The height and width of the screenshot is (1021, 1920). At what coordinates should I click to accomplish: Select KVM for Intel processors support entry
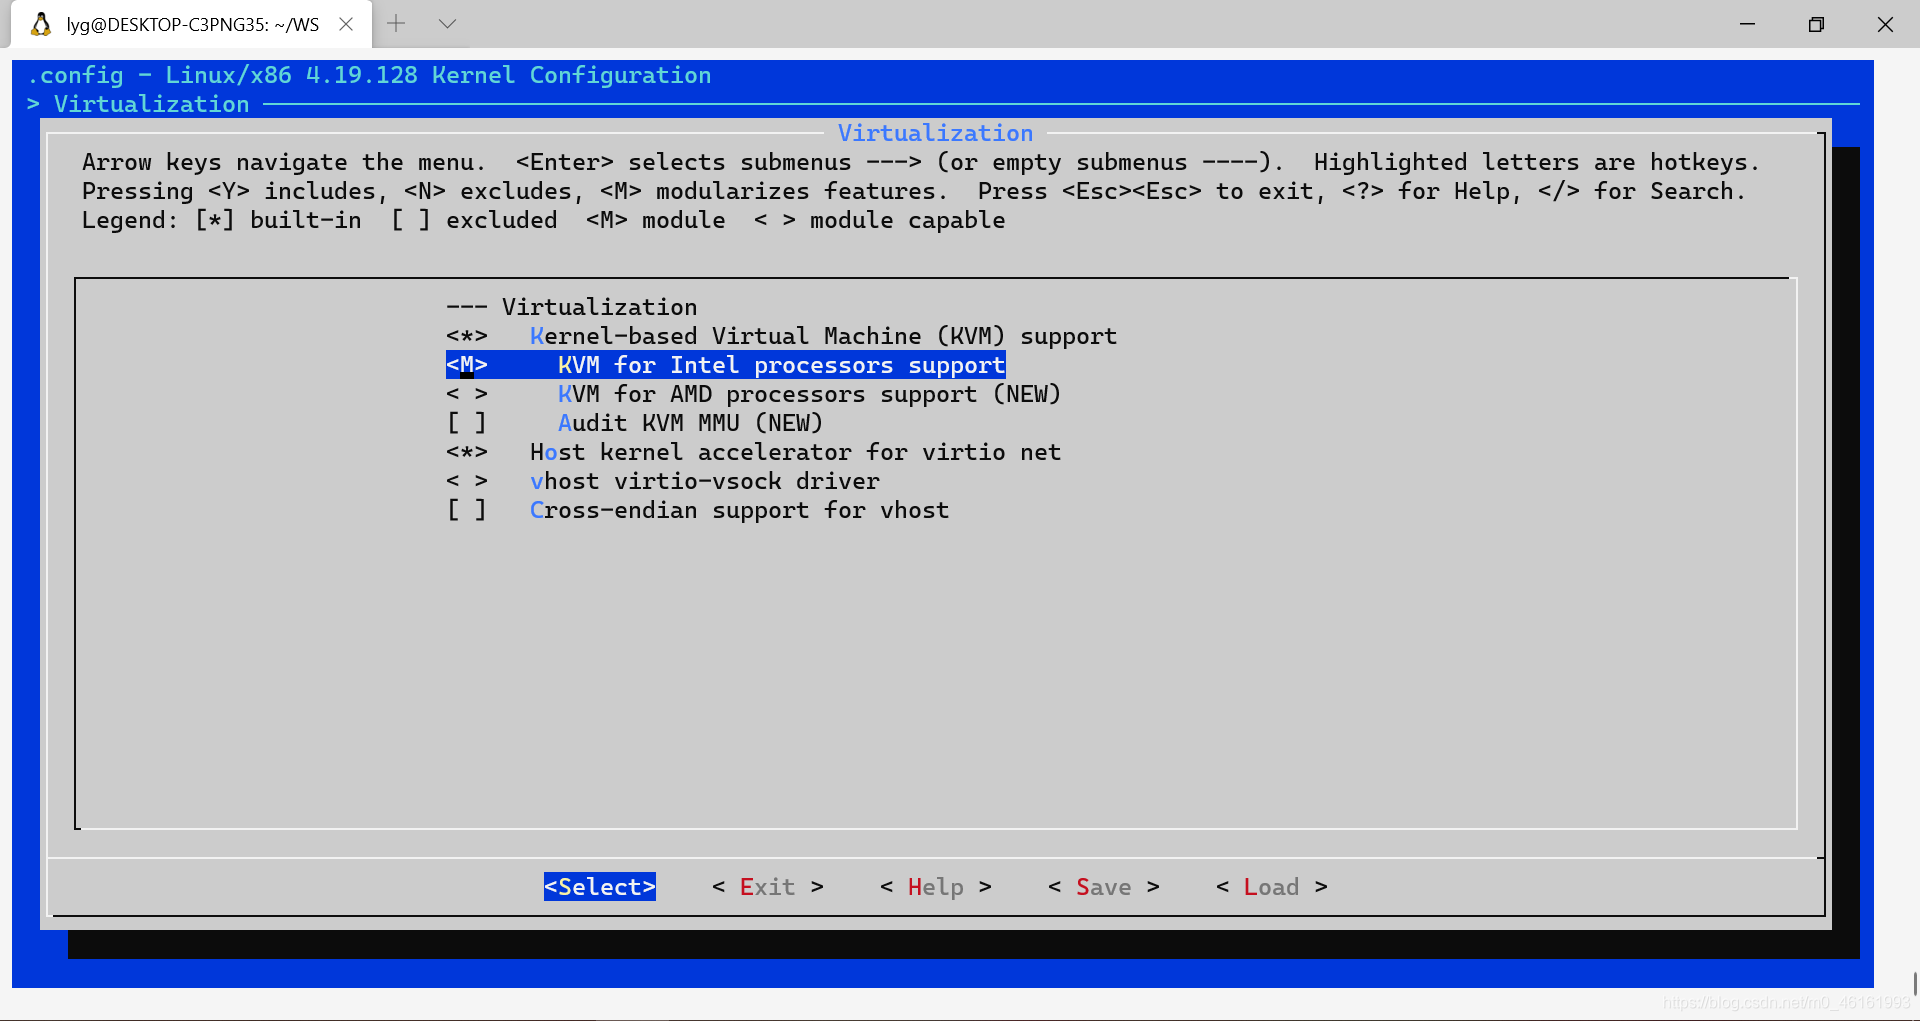781,365
